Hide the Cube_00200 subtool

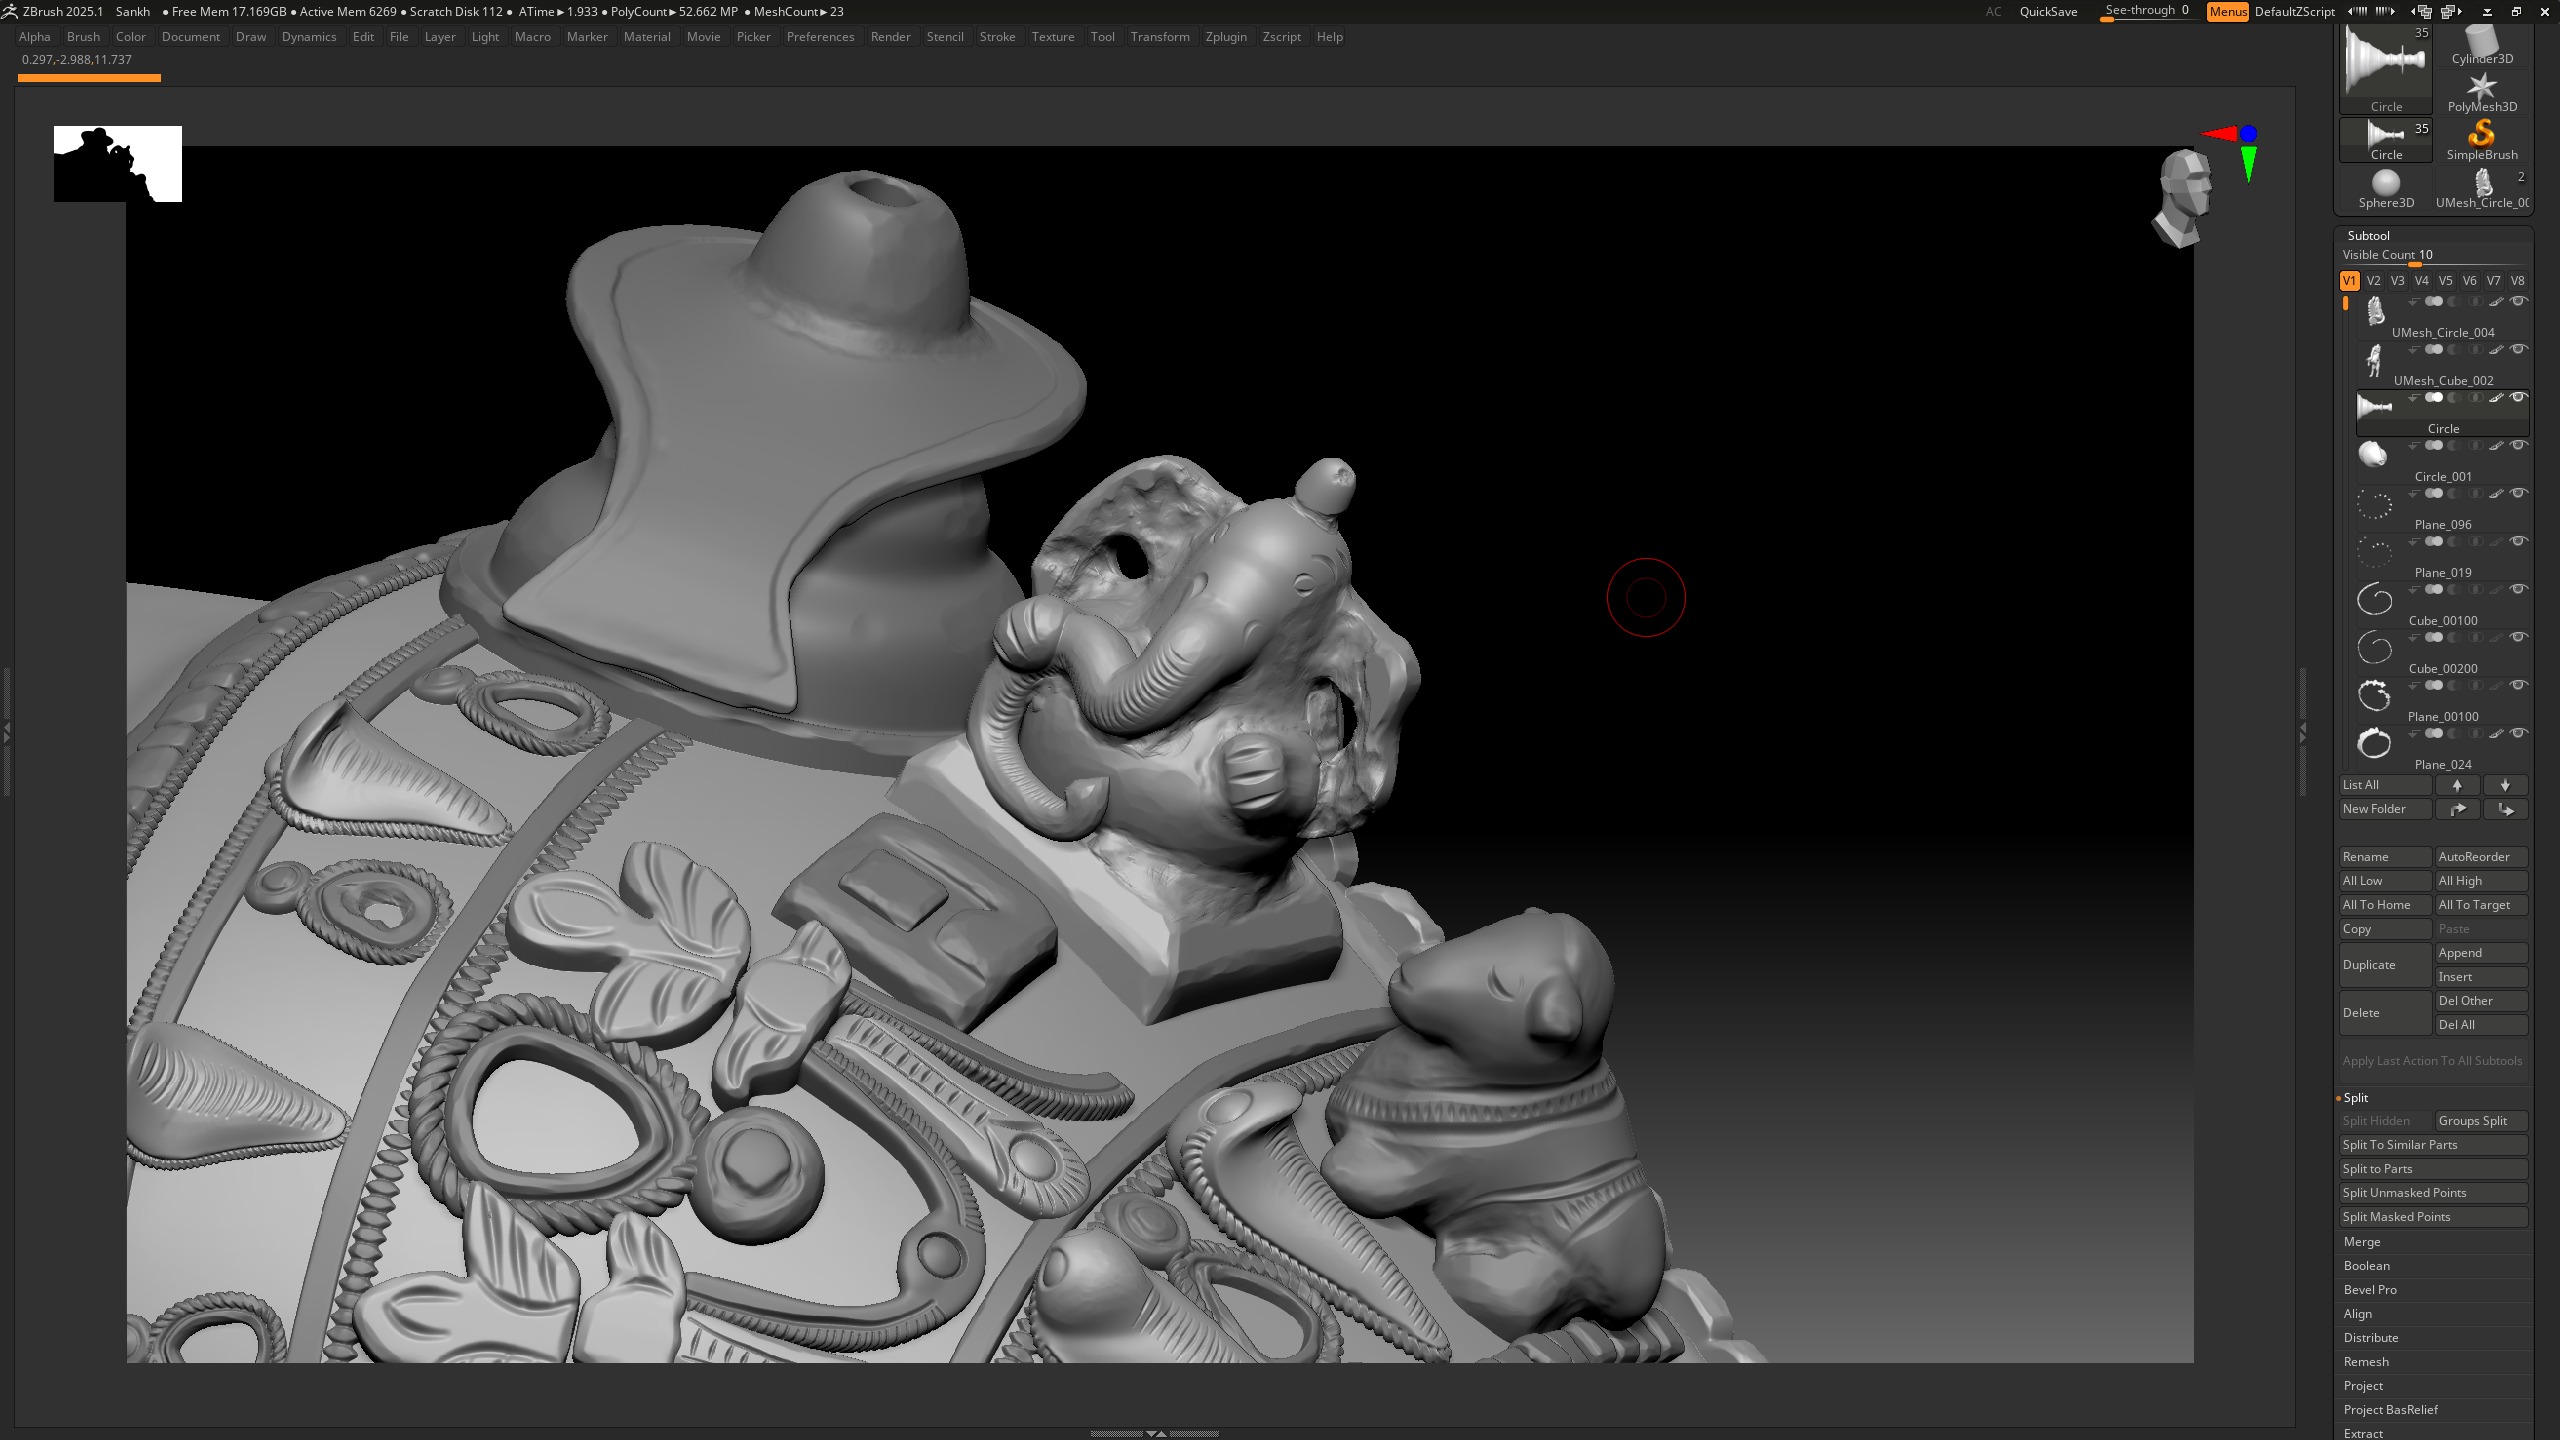(2519, 637)
